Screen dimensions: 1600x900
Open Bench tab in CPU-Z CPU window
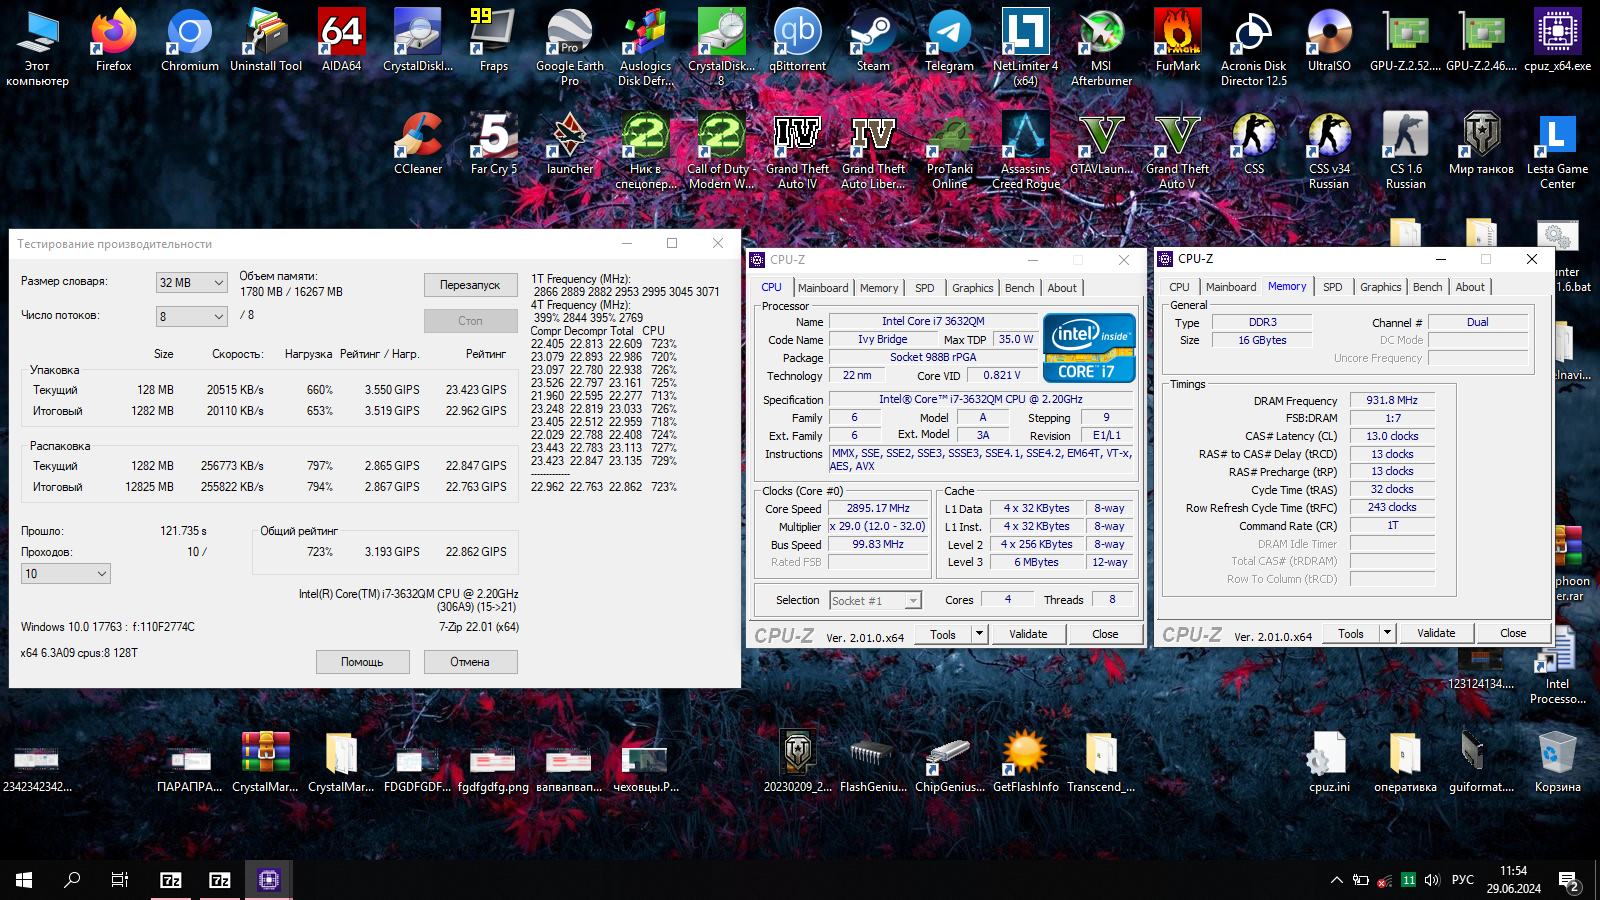1020,288
